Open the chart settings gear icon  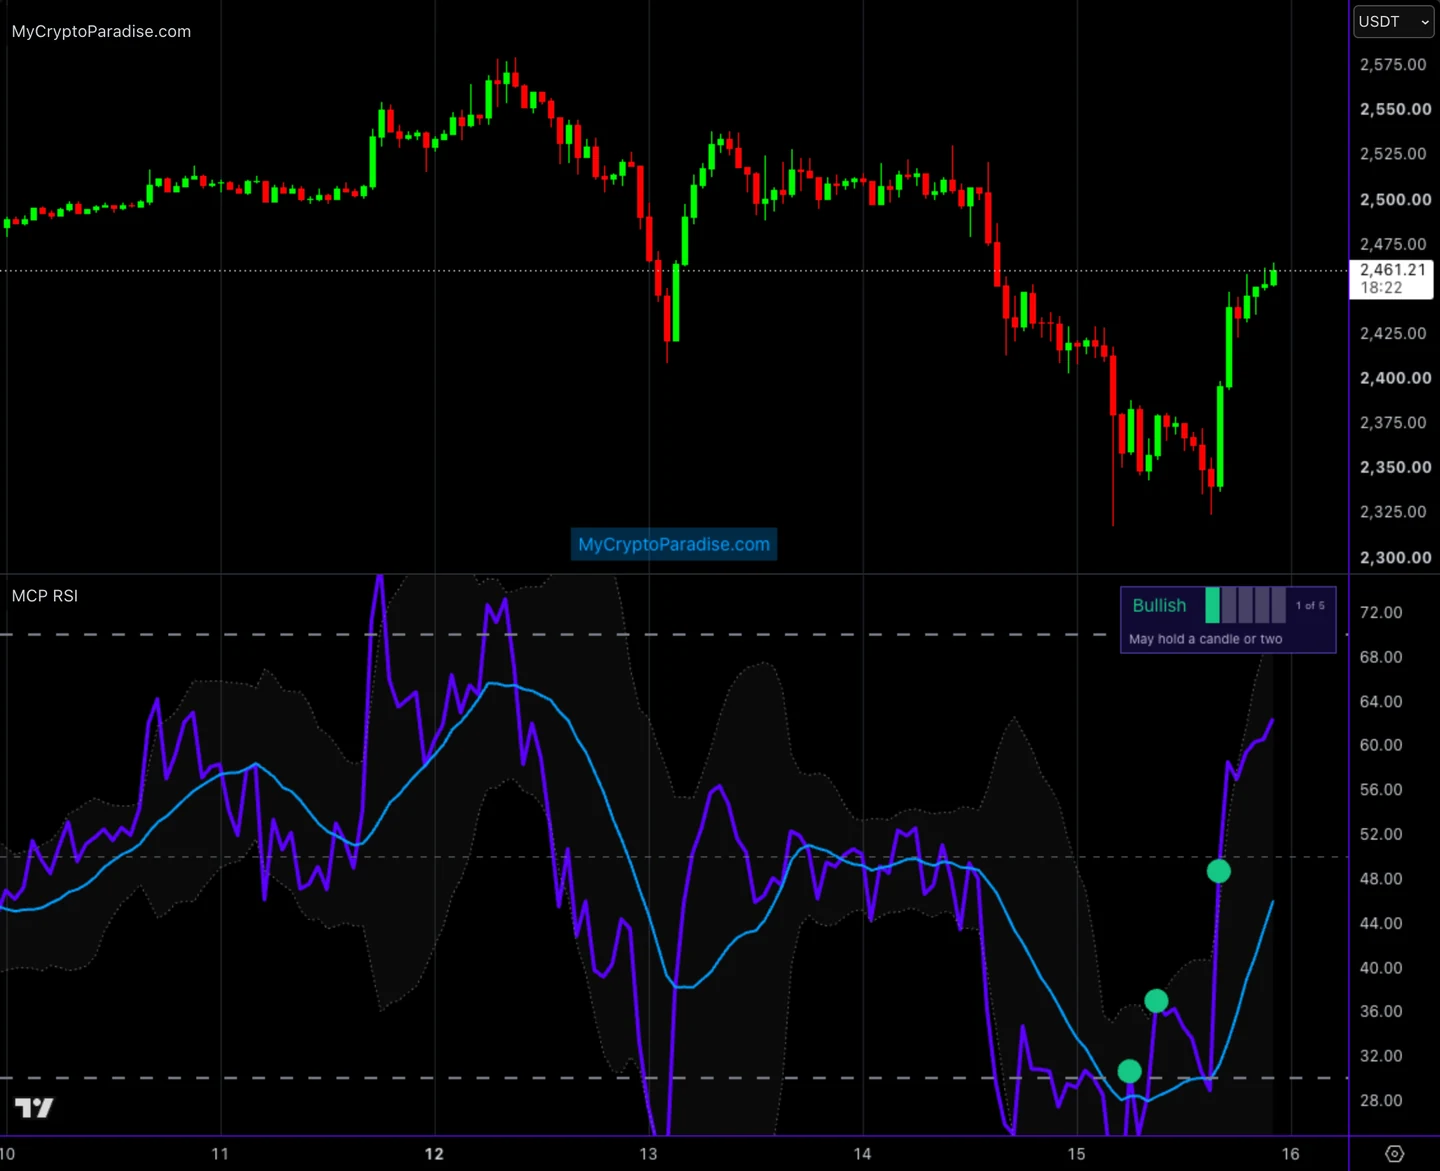1395,1154
